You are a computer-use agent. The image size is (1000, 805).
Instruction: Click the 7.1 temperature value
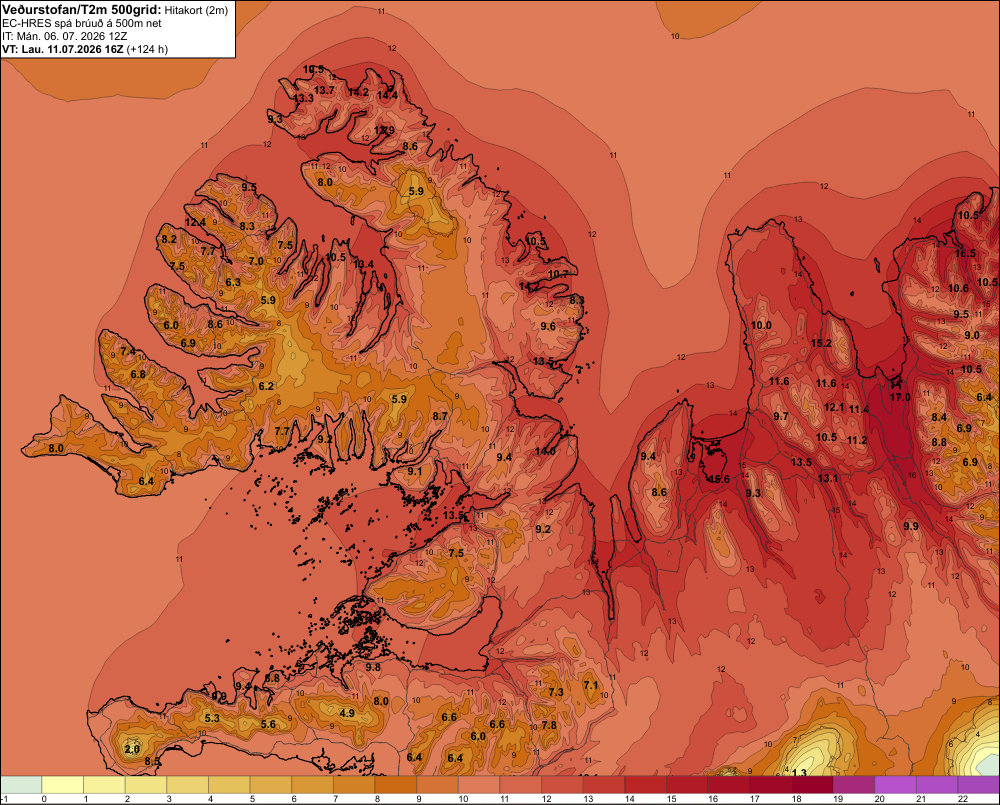(x=591, y=685)
